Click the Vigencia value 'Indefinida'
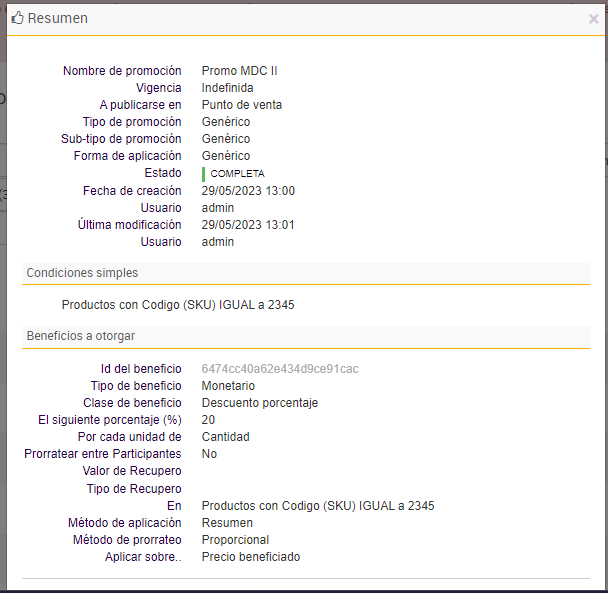Image resolution: width=608 pixels, height=593 pixels. (227, 88)
